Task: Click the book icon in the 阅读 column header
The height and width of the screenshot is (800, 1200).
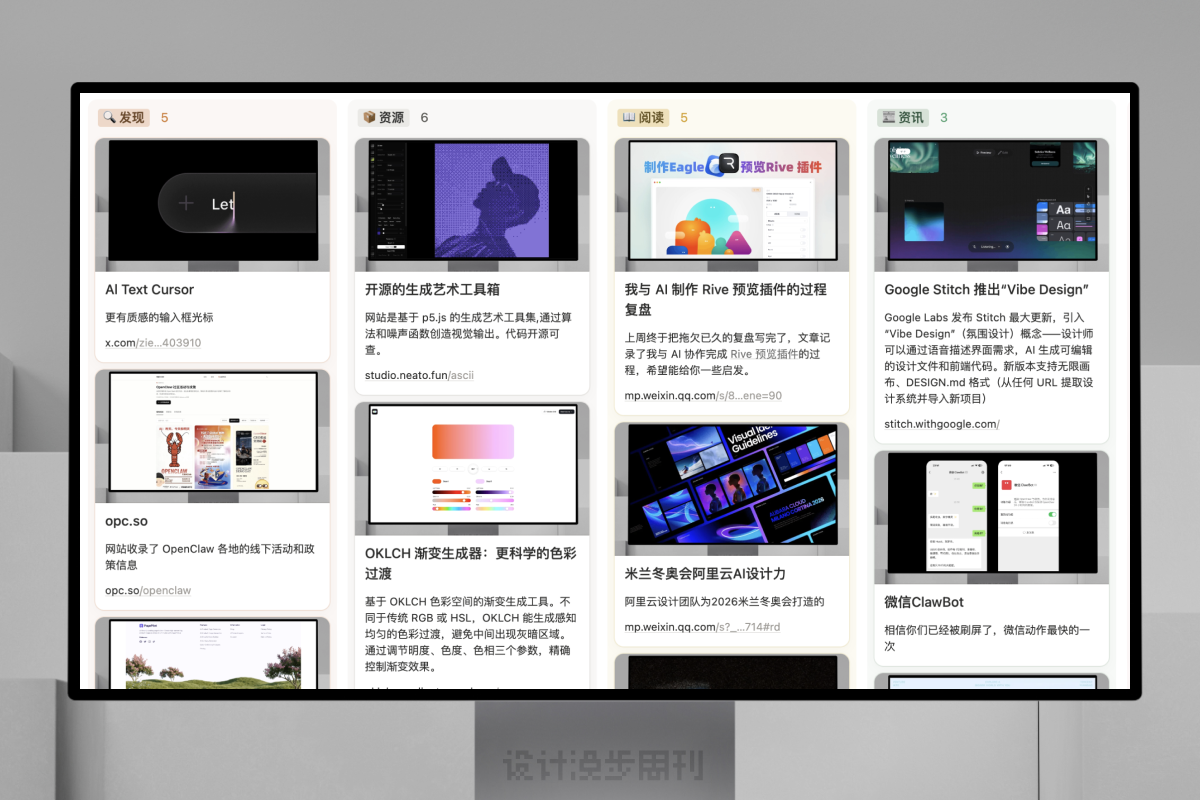Action: coord(629,118)
